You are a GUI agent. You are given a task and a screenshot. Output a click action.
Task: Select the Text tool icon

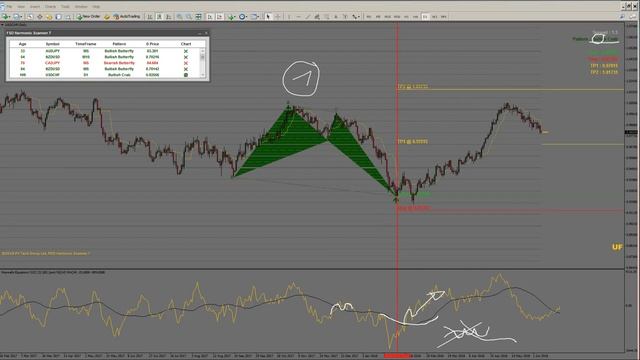click(x=336, y=17)
